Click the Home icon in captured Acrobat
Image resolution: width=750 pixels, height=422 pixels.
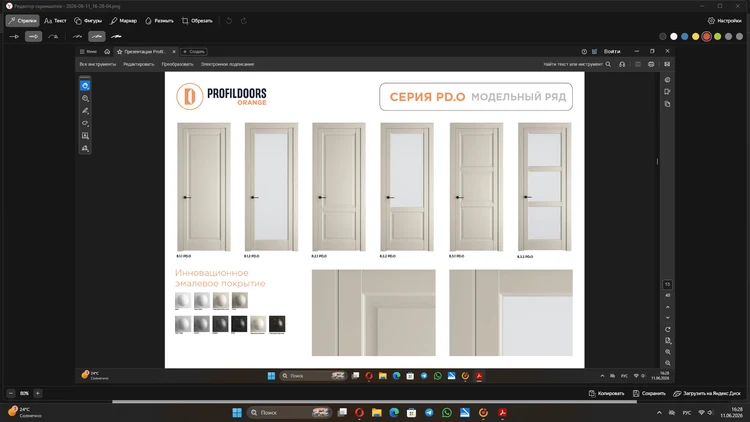(107, 52)
